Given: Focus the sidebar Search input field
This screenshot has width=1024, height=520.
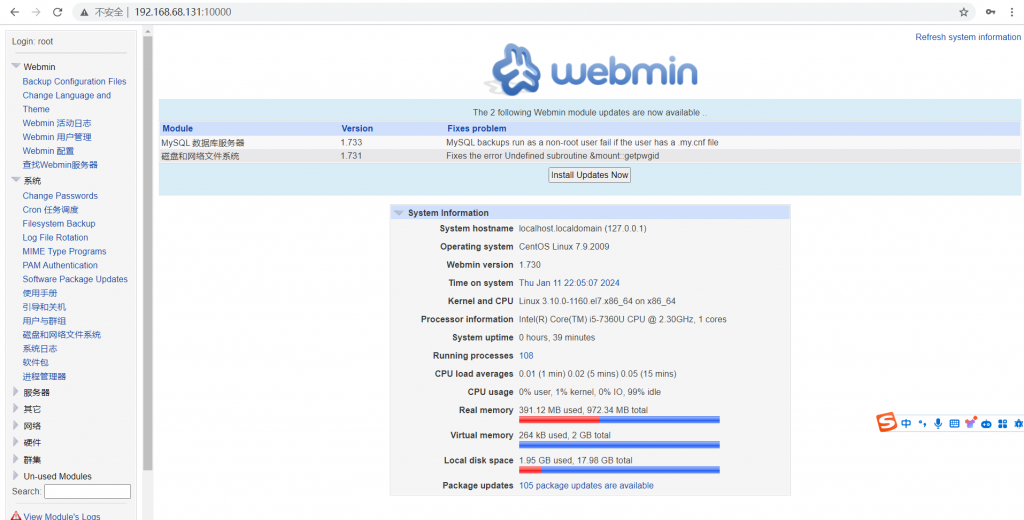Looking at the screenshot, I should tap(87, 492).
